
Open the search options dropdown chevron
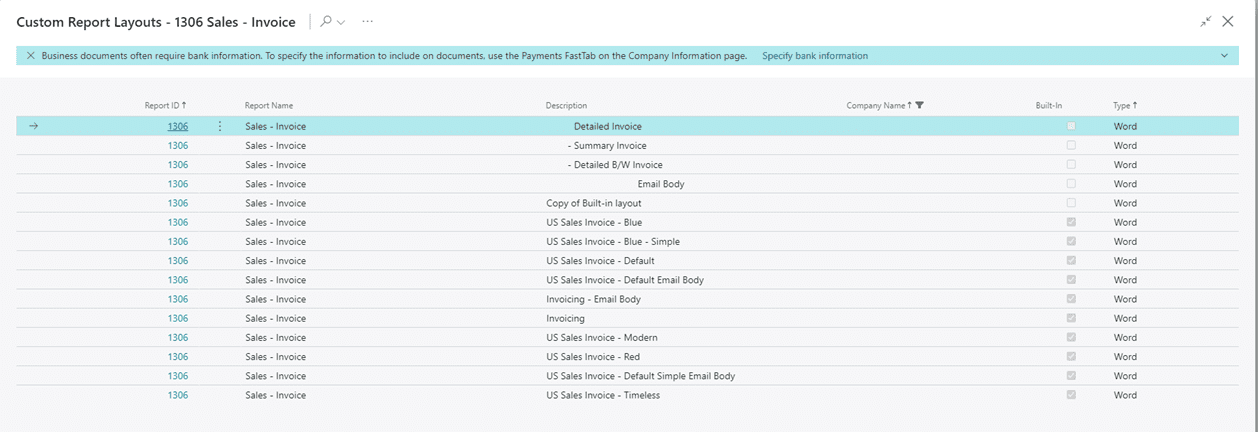click(x=341, y=22)
